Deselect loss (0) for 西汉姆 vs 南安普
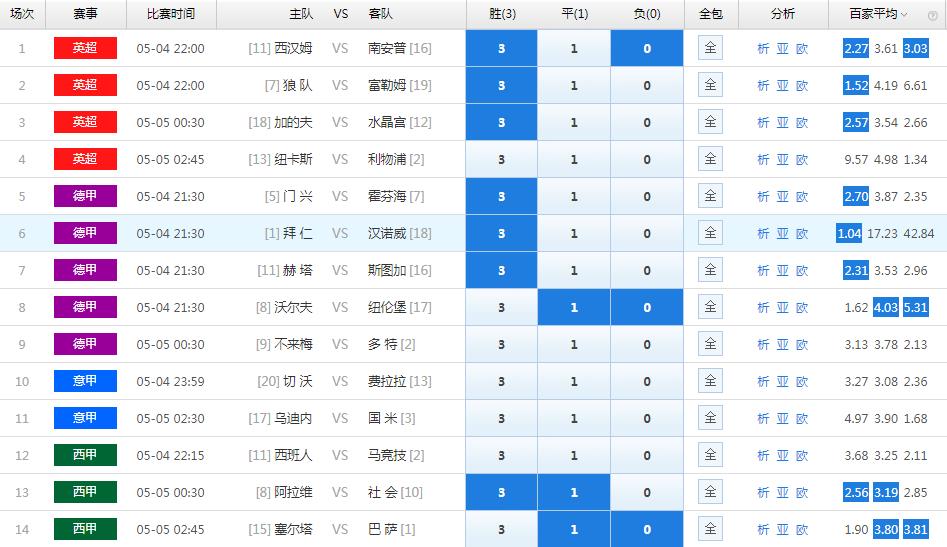Screen dimensions: 947x547 (x=647, y=48)
